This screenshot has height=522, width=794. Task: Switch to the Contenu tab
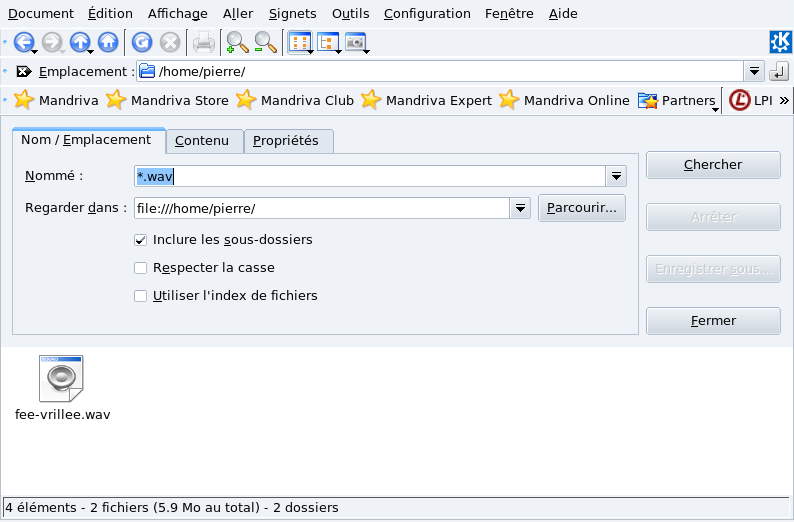202,141
